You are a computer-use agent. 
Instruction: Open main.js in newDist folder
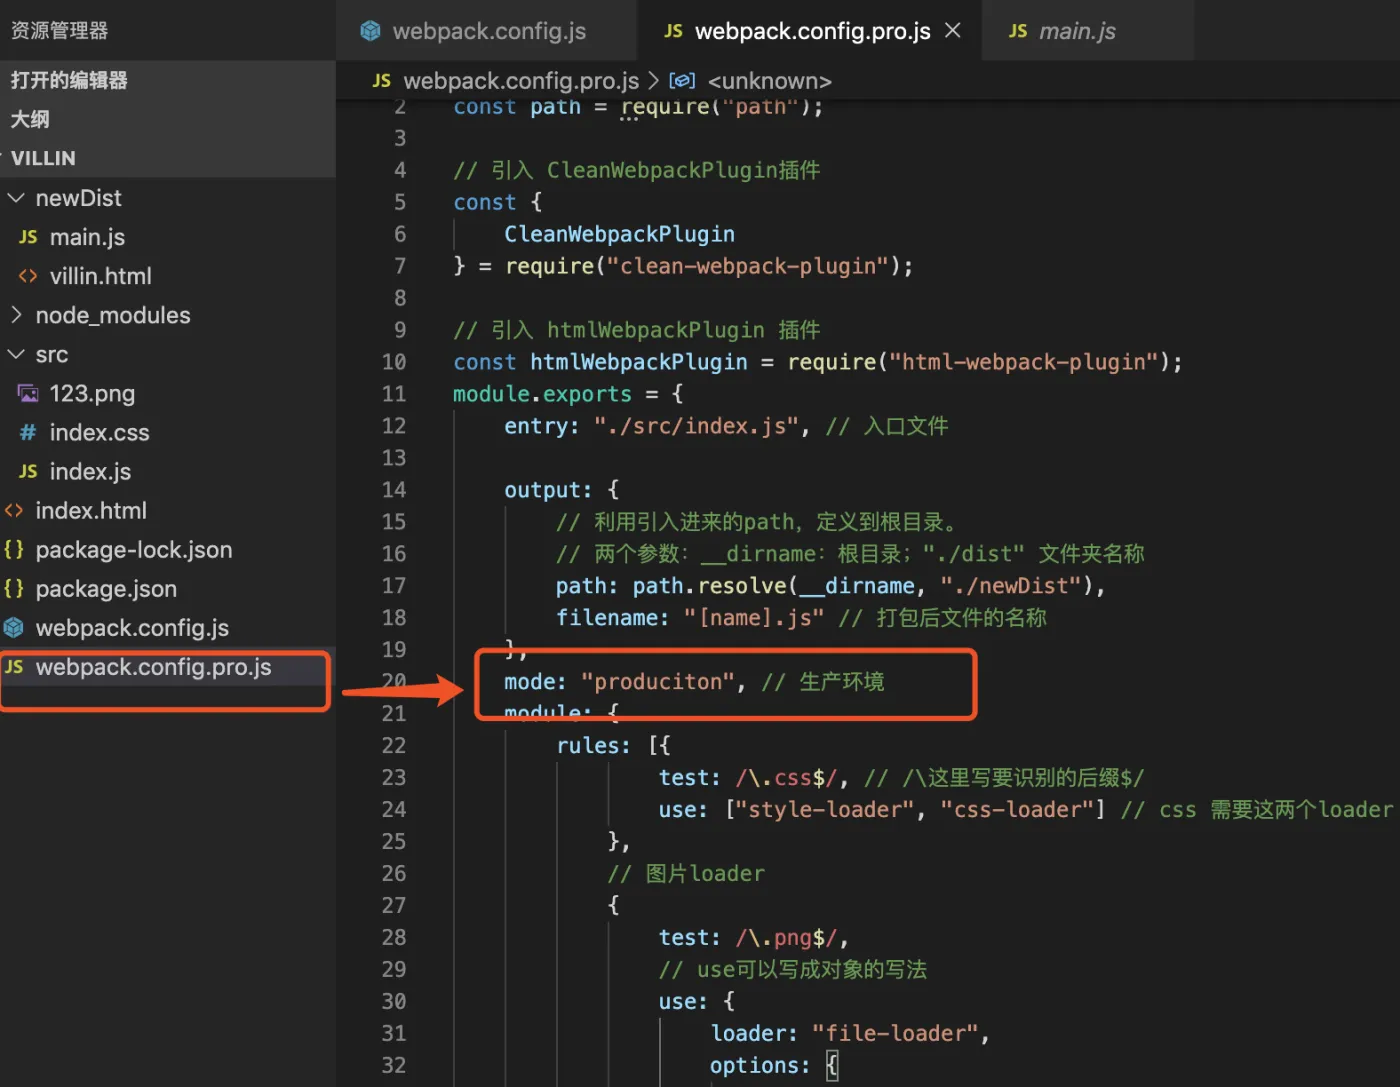tap(168, 237)
